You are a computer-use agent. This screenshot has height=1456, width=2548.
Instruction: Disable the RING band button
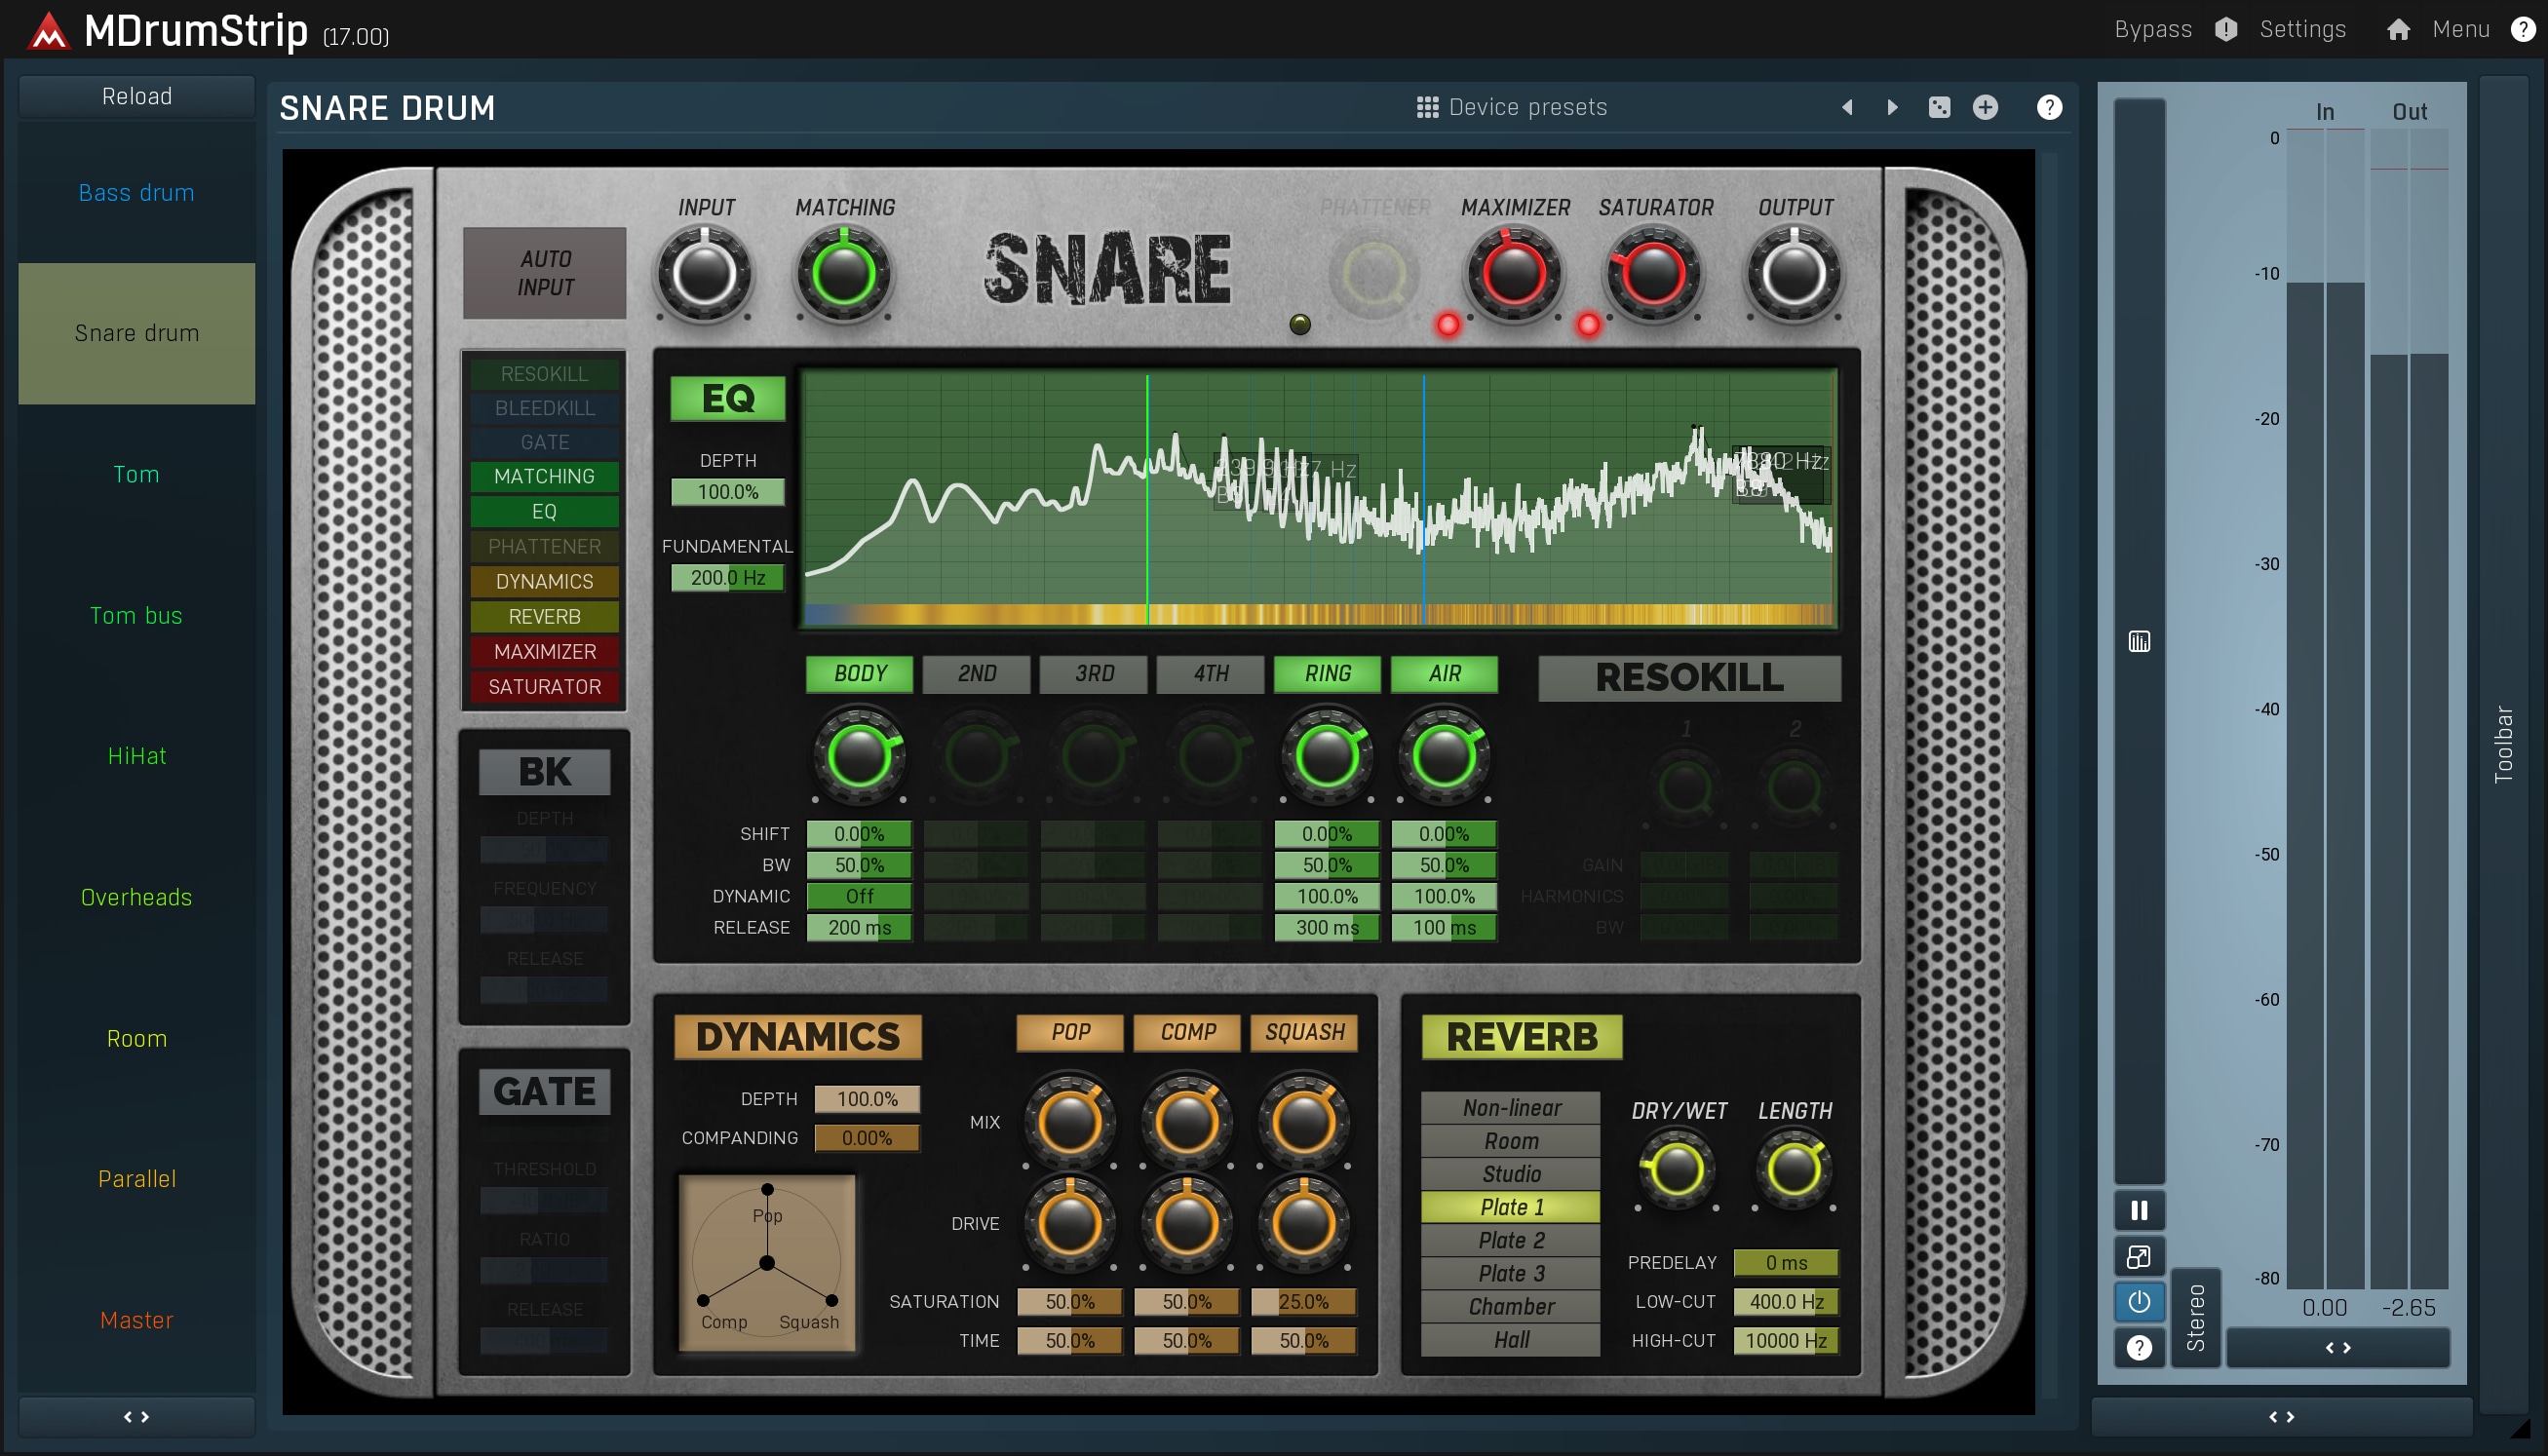click(1326, 674)
